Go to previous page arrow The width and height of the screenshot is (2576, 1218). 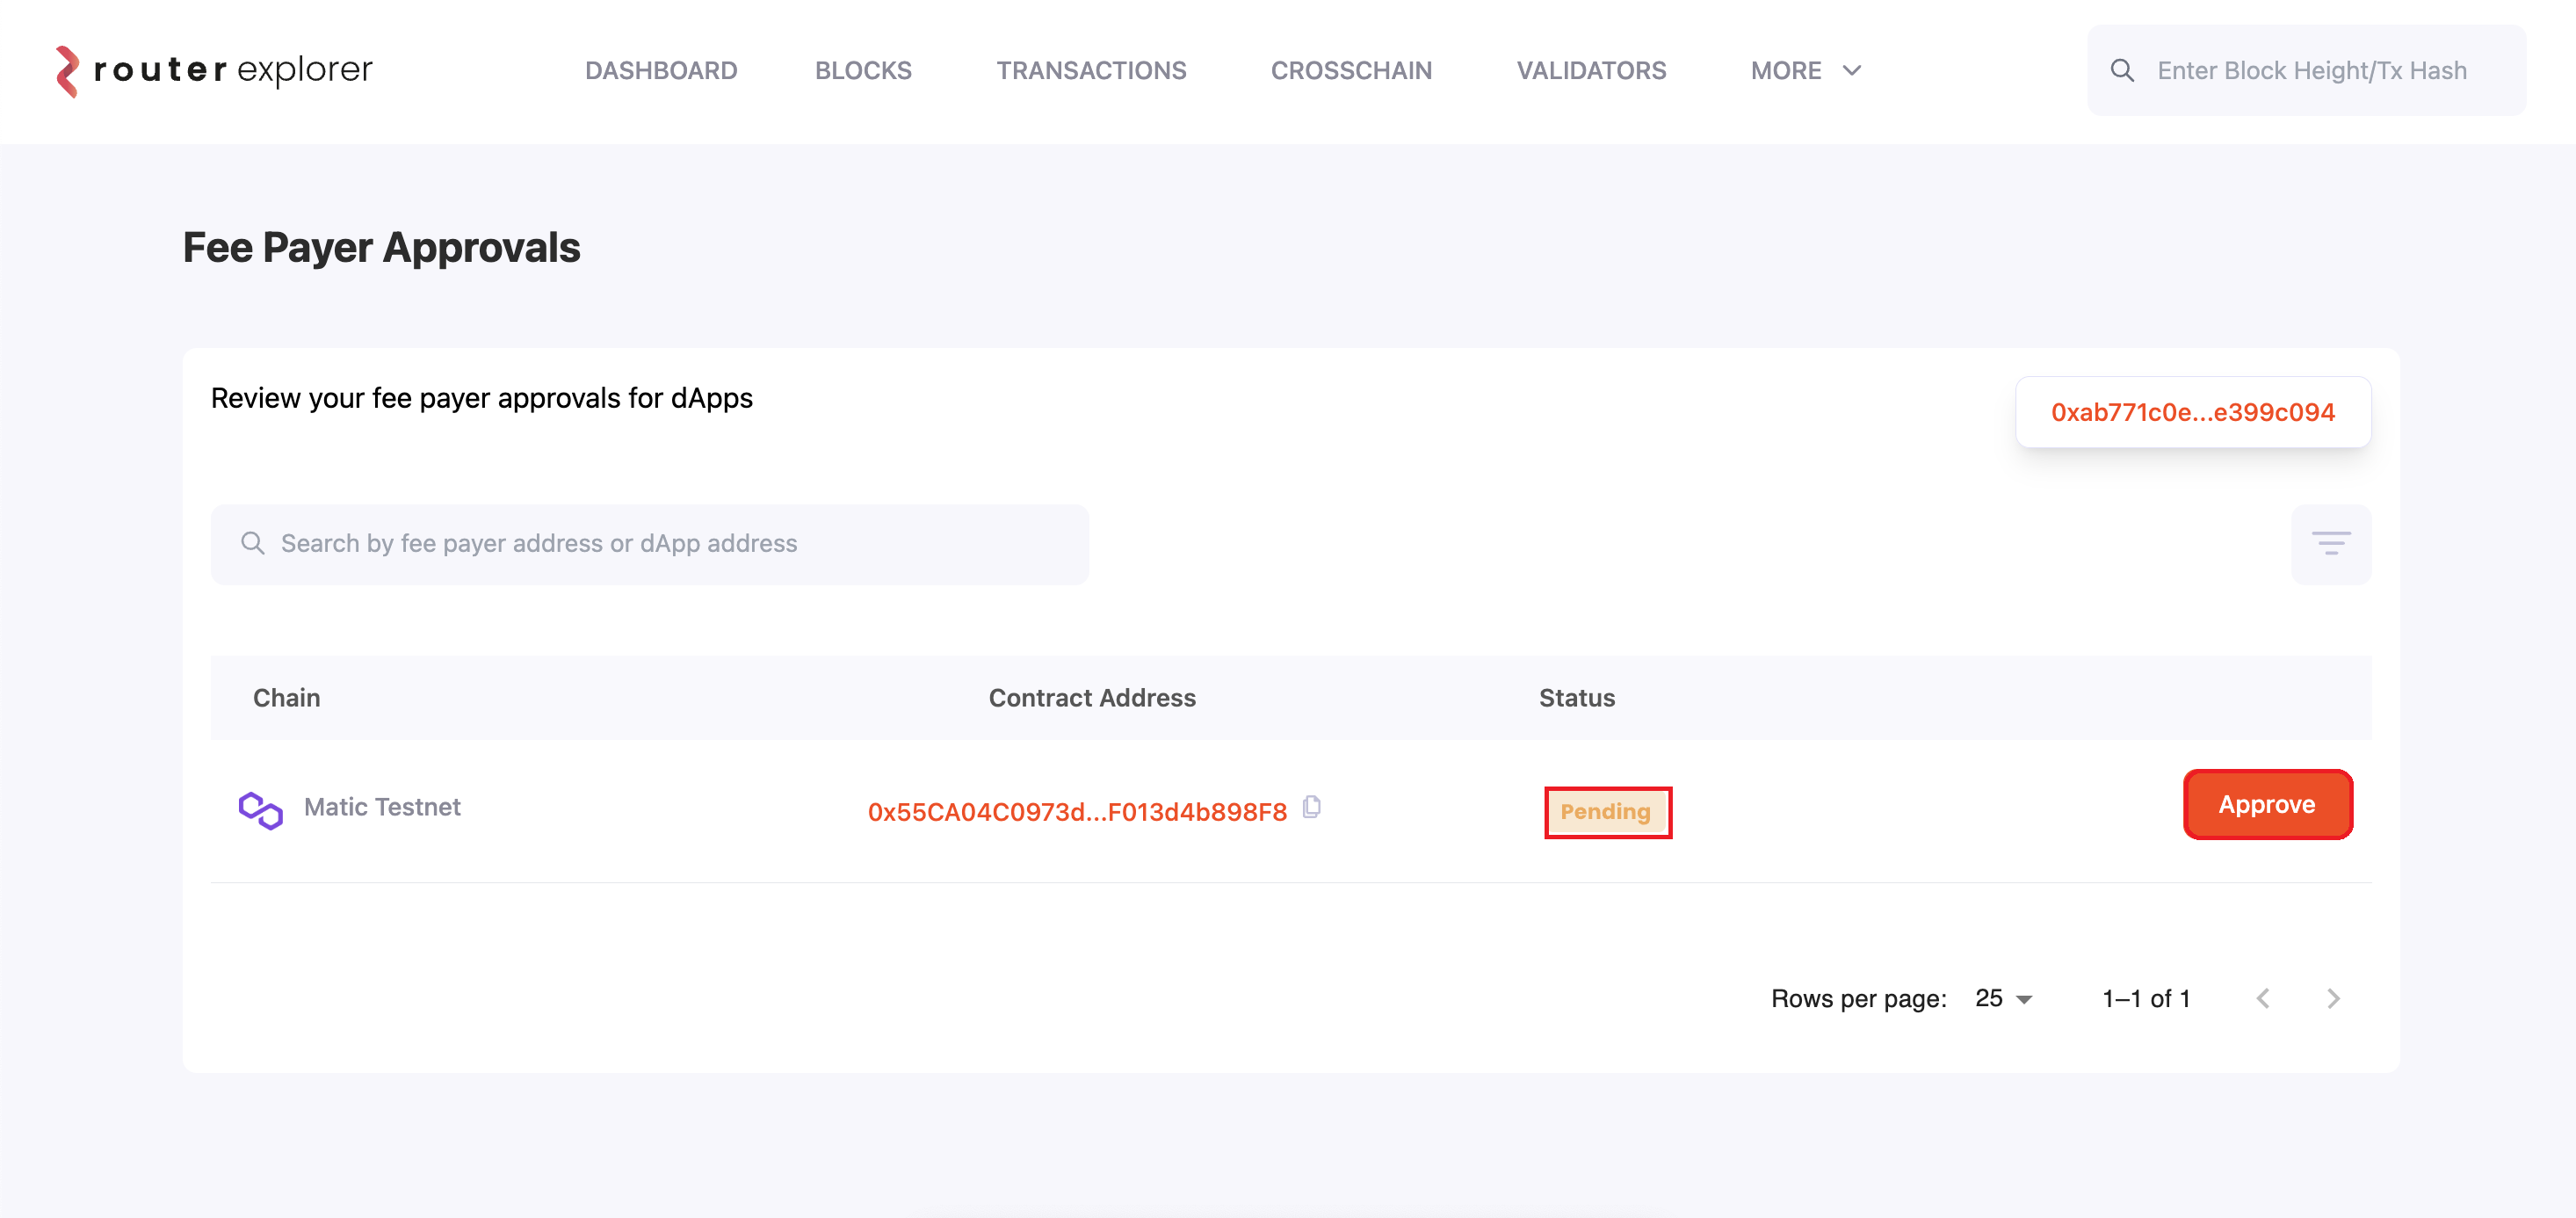(2263, 998)
